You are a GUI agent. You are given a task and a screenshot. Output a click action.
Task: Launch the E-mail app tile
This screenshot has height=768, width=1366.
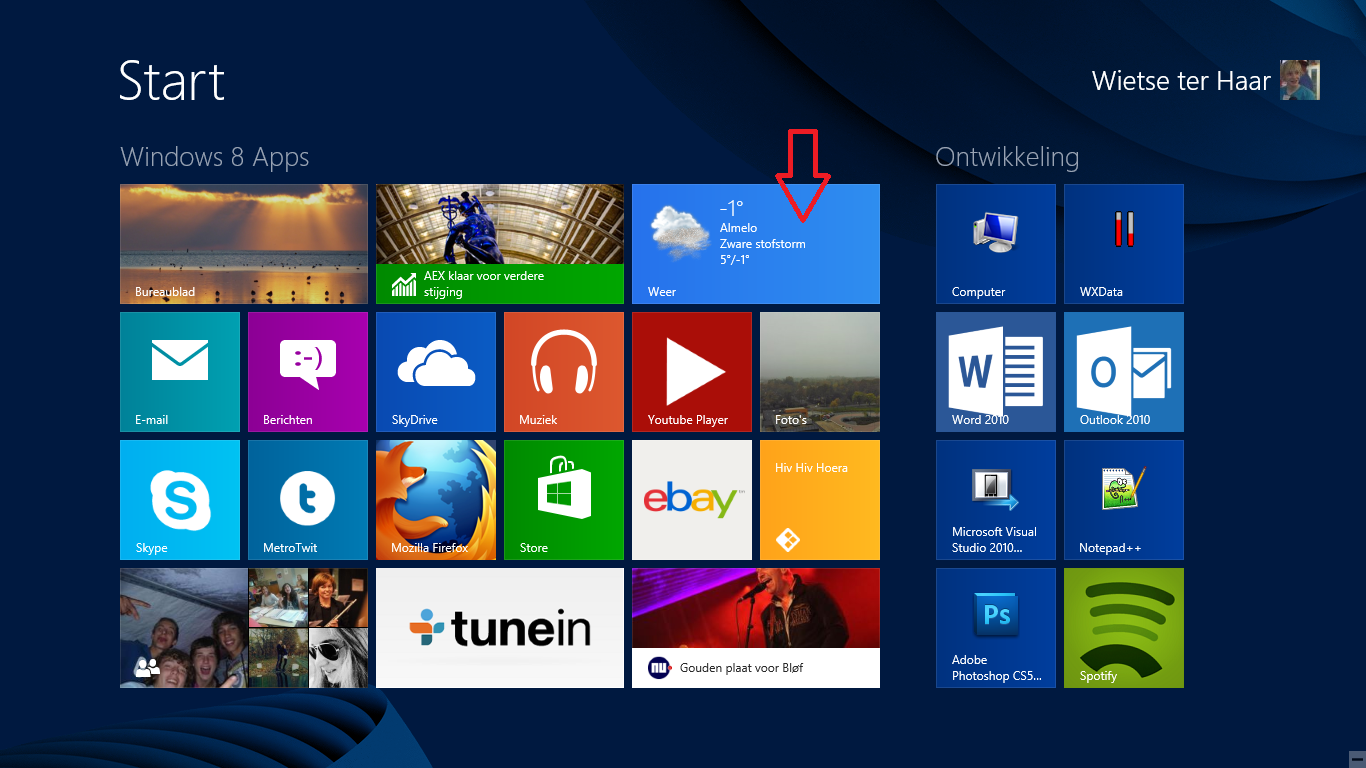point(180,372)
